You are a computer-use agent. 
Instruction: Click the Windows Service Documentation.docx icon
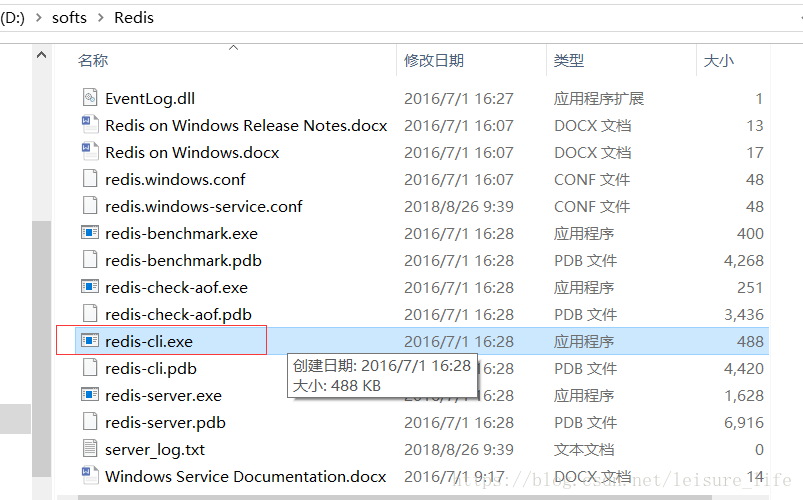(90, 476)
